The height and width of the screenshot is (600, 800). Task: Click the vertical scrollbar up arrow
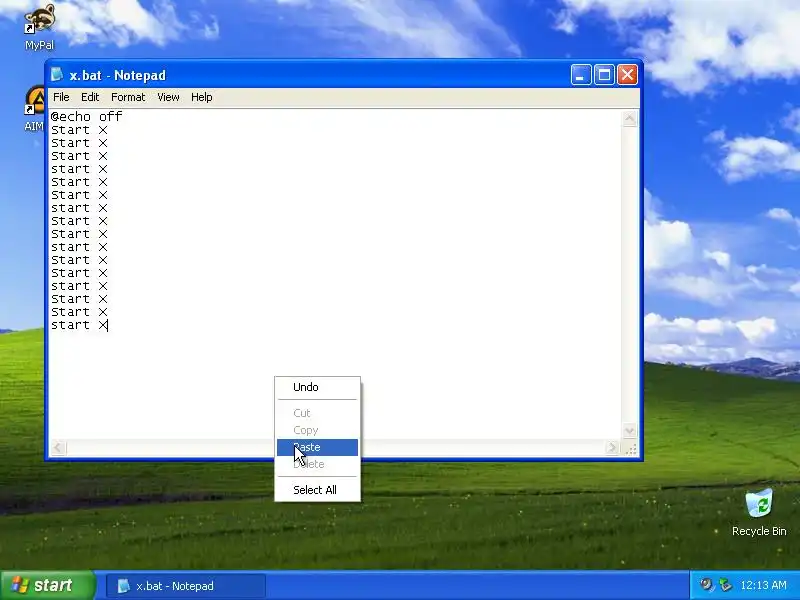click(630, 118)
